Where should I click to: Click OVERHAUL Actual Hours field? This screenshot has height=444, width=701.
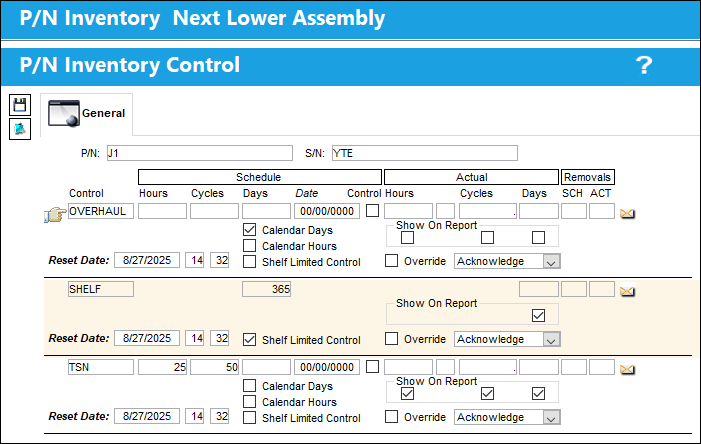tap(408, 211)
